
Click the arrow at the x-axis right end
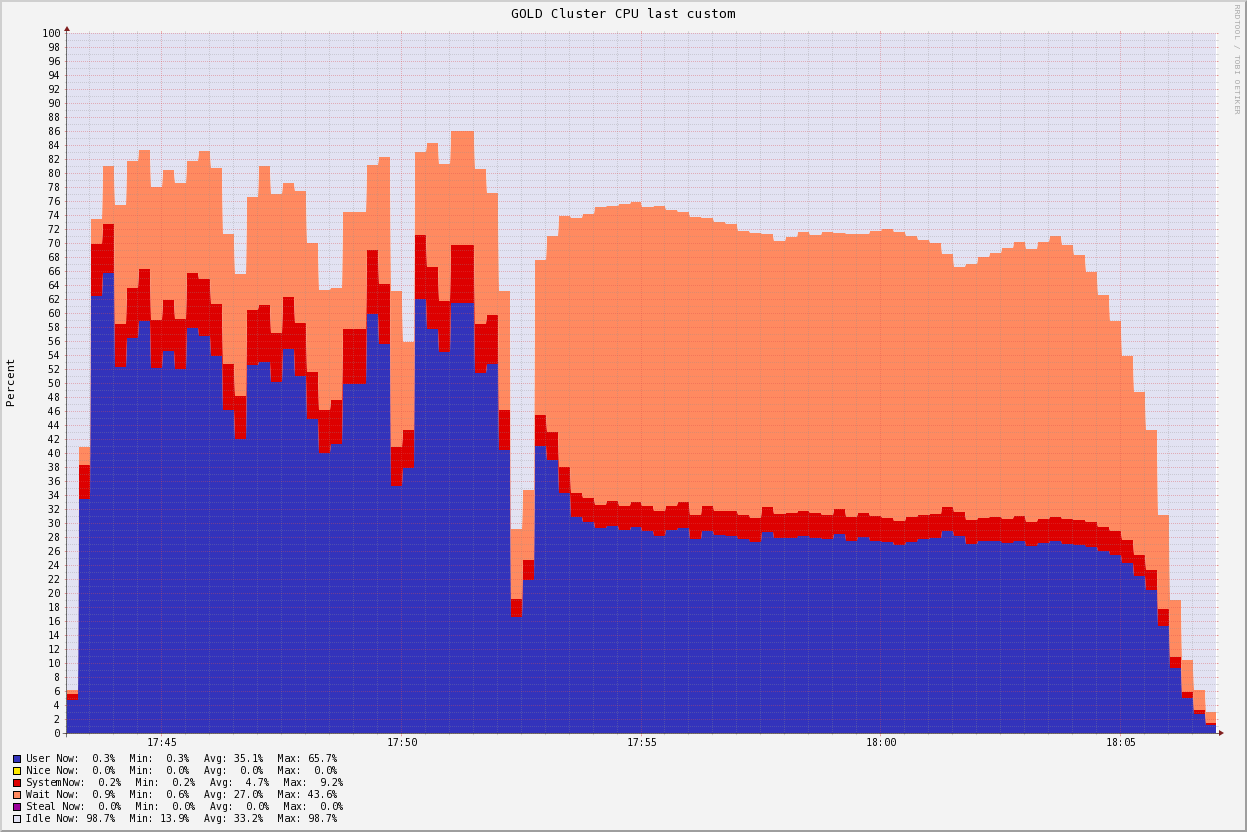tap(1220, 733)
